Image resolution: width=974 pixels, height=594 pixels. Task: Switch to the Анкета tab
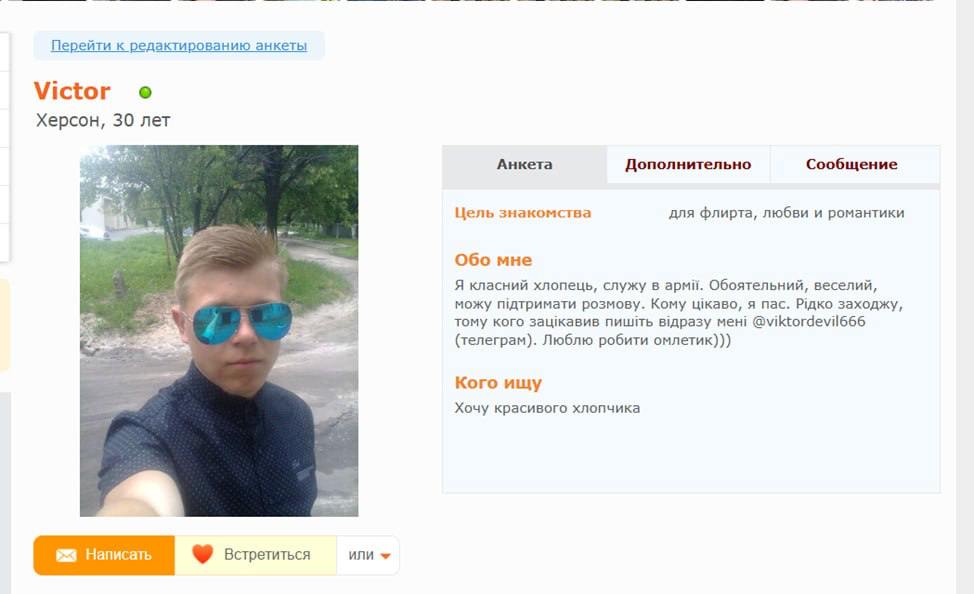point(524,165)
